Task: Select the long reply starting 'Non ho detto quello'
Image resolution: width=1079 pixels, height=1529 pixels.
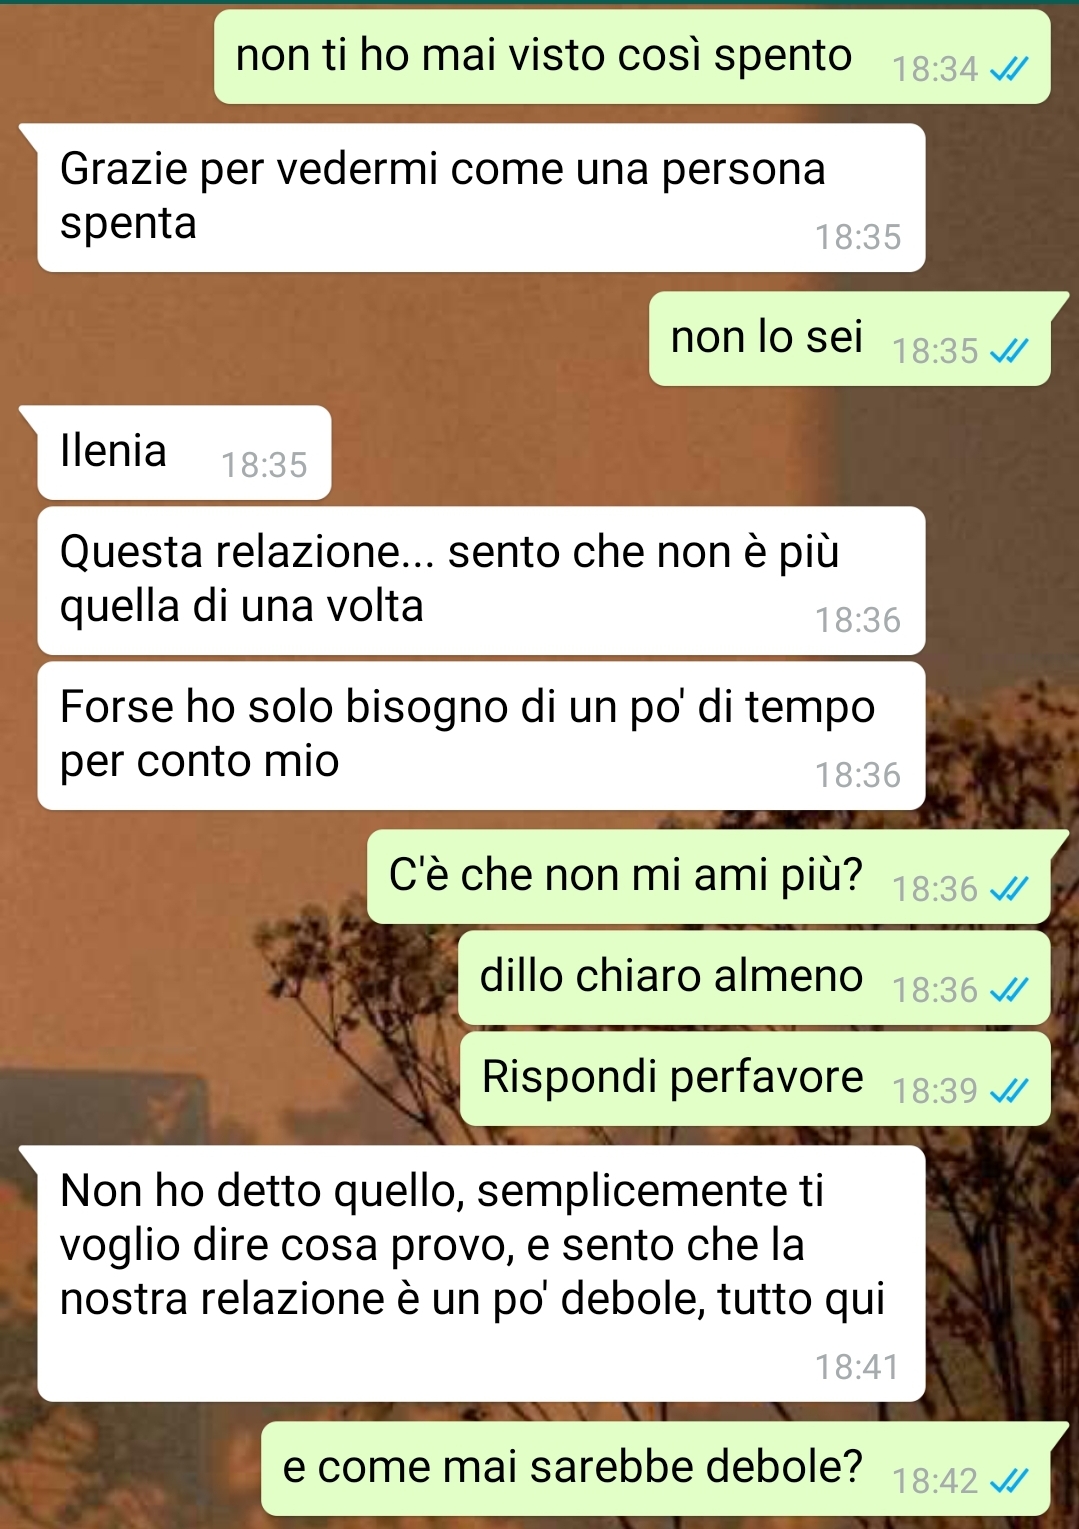Action: [481, 1274]
